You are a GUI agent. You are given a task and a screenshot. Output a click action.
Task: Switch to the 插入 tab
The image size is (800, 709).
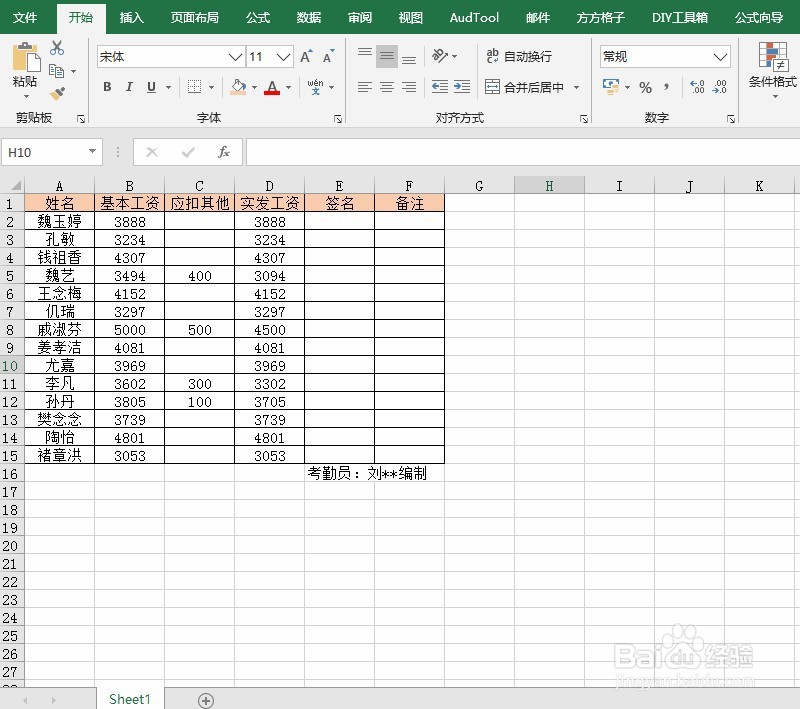[132, 17]
